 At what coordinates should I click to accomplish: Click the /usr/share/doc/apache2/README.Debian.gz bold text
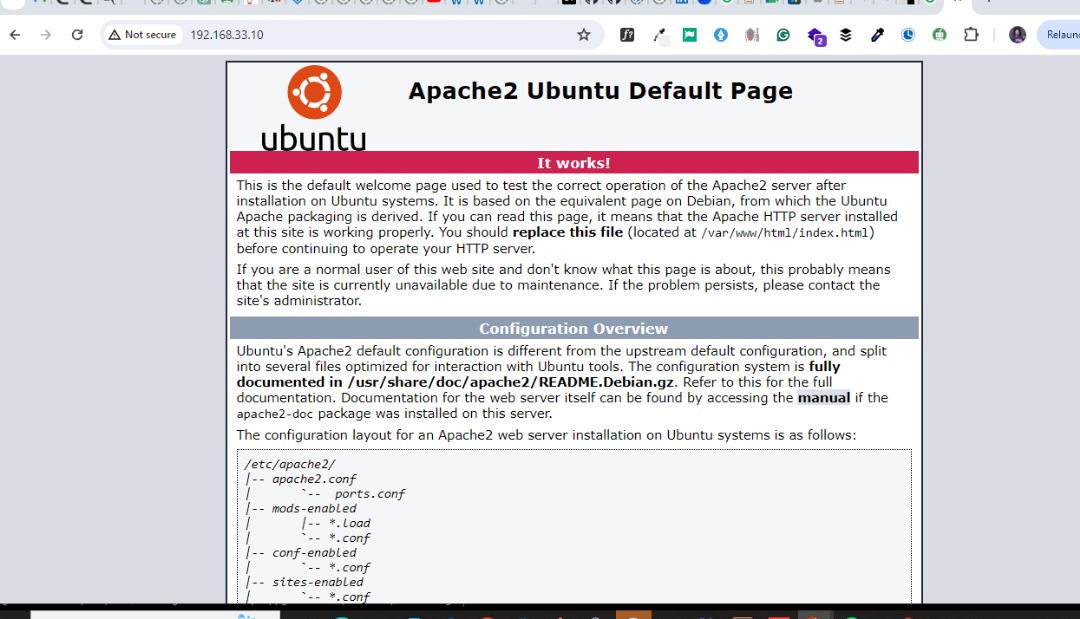pyautogui.click(x=510, y=382)
